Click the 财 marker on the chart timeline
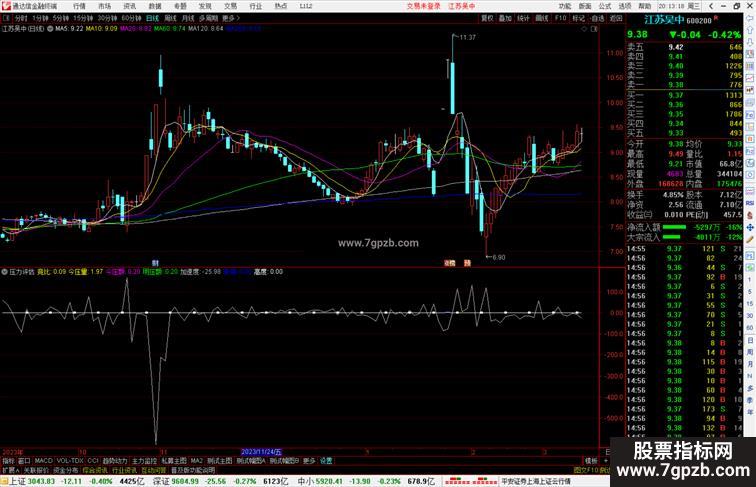This screenshot has width=756, height=487. (x=155, y=263)
